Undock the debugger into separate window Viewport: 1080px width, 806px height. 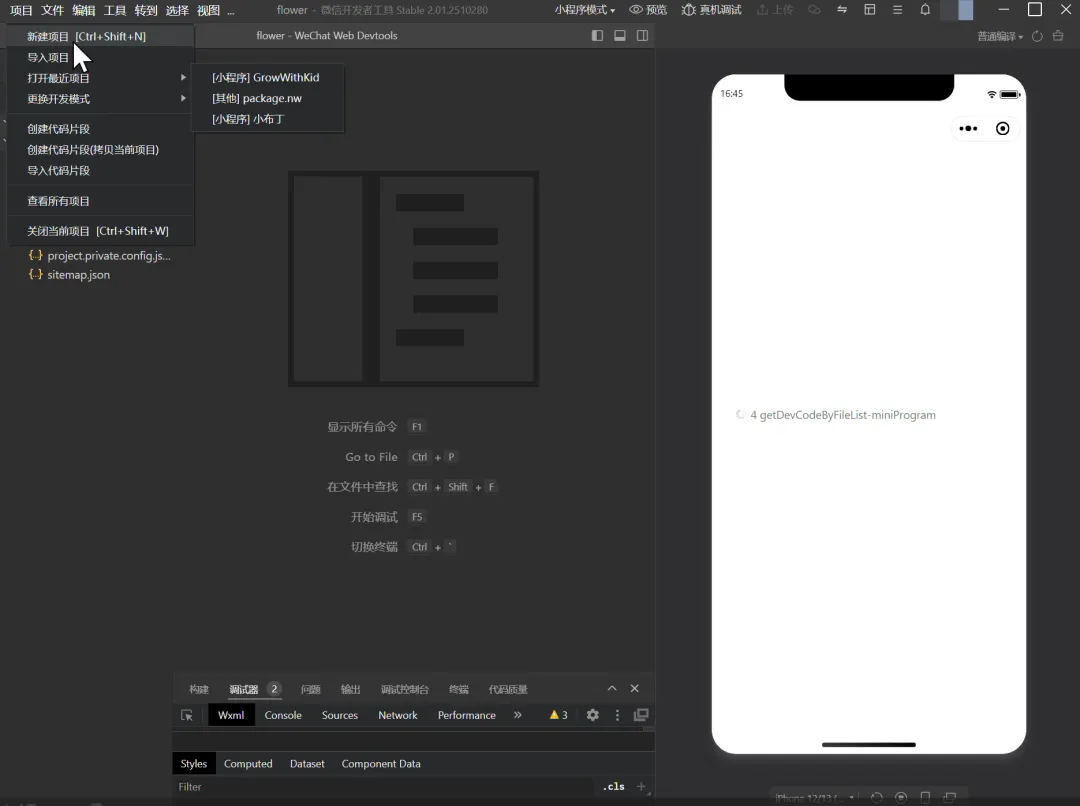point(641,715)
